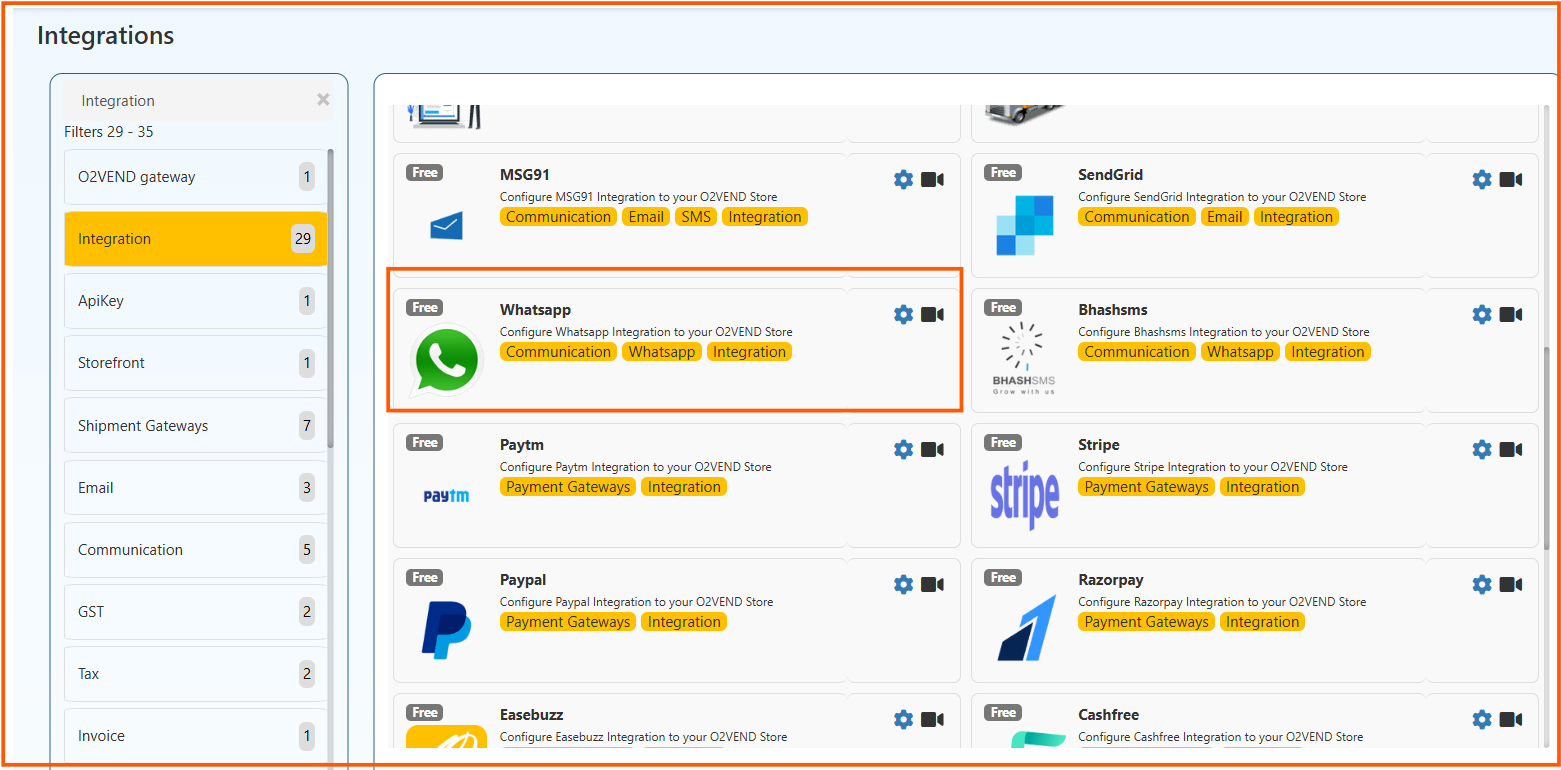Click SendGrid video camera icon
Viewport: 1561px width, 770px height.
tap(1511, 180)
